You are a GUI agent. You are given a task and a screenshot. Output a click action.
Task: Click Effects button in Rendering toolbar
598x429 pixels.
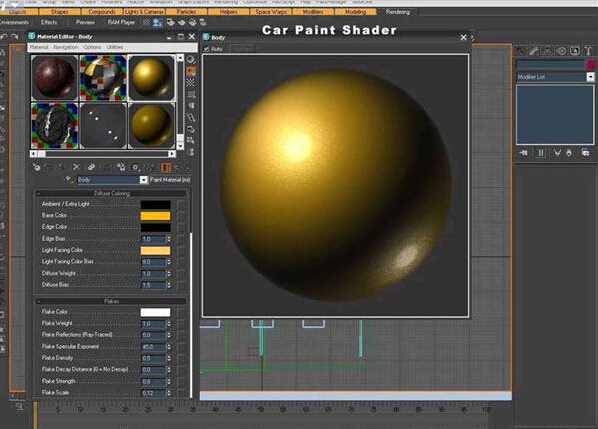coord(49,22)
